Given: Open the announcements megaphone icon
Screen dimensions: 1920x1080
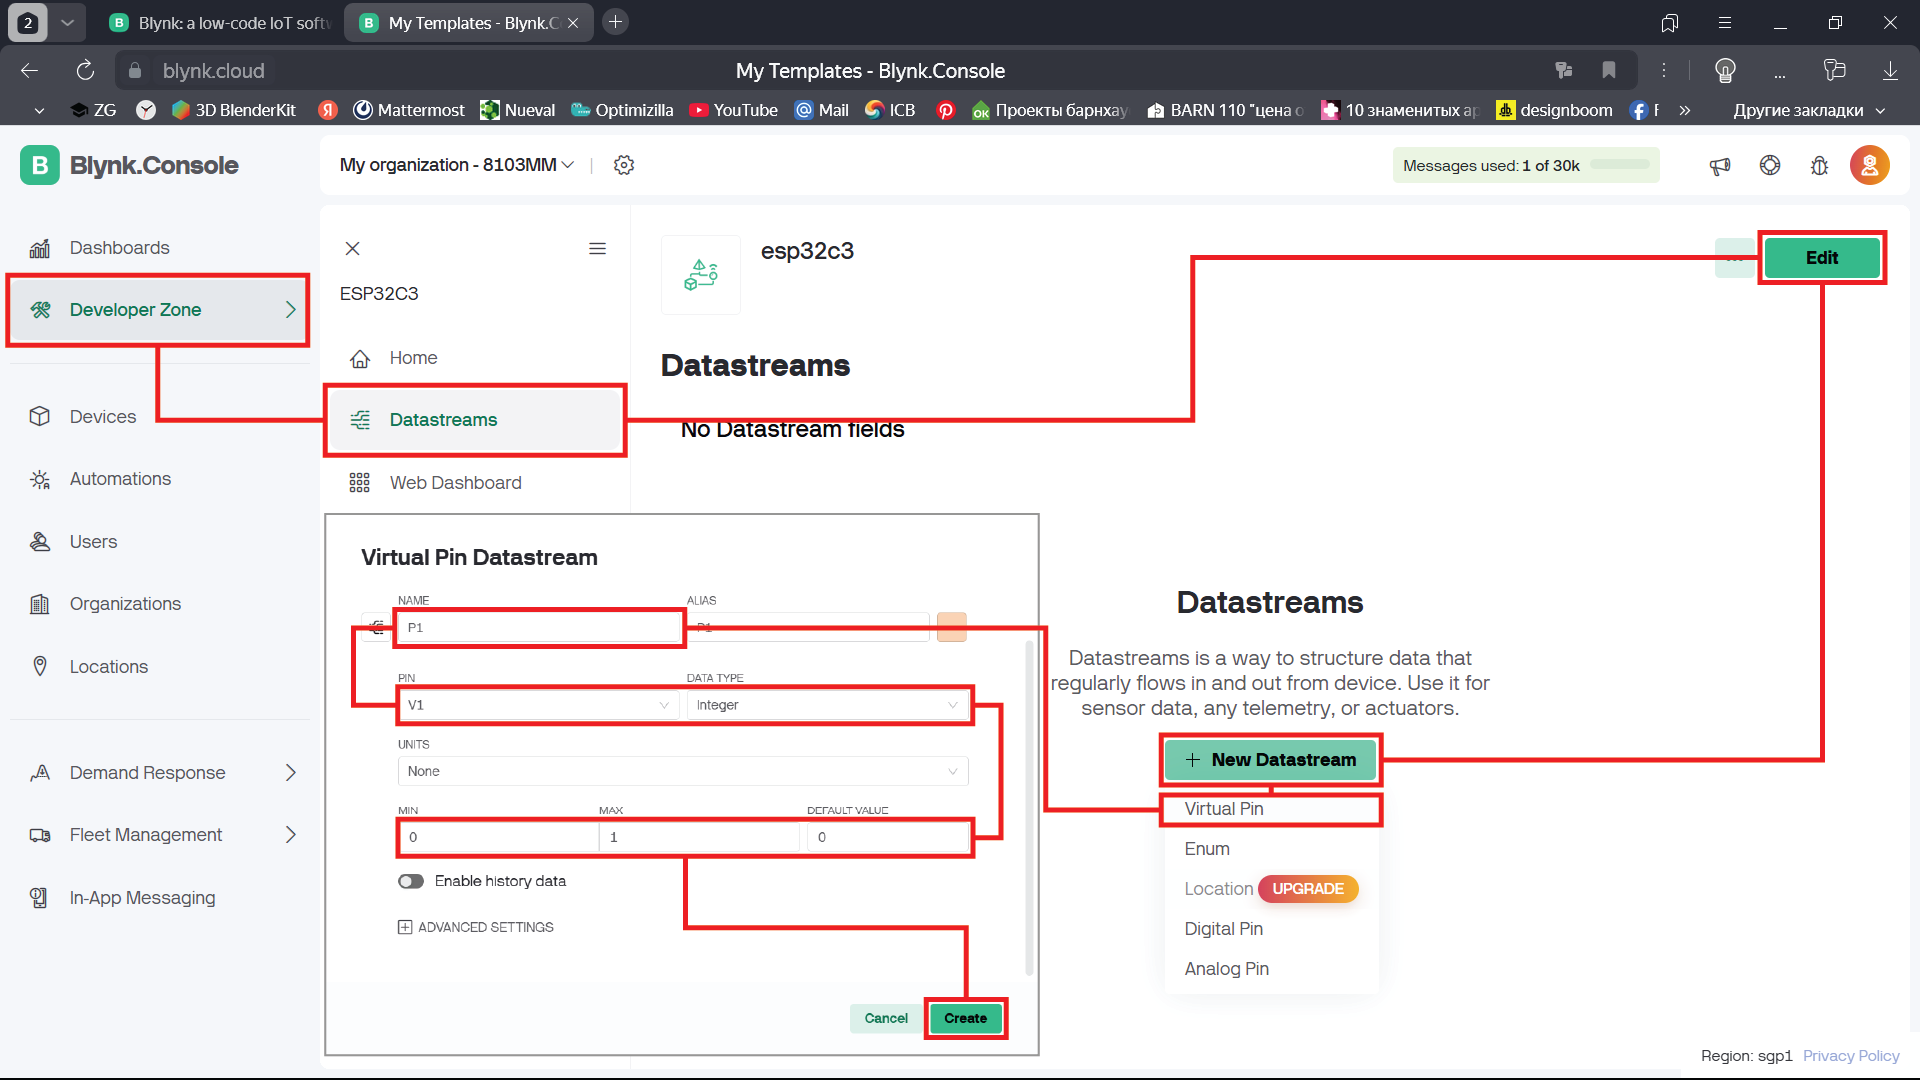Looking at the screenshot, I should tap(1720, 166).
